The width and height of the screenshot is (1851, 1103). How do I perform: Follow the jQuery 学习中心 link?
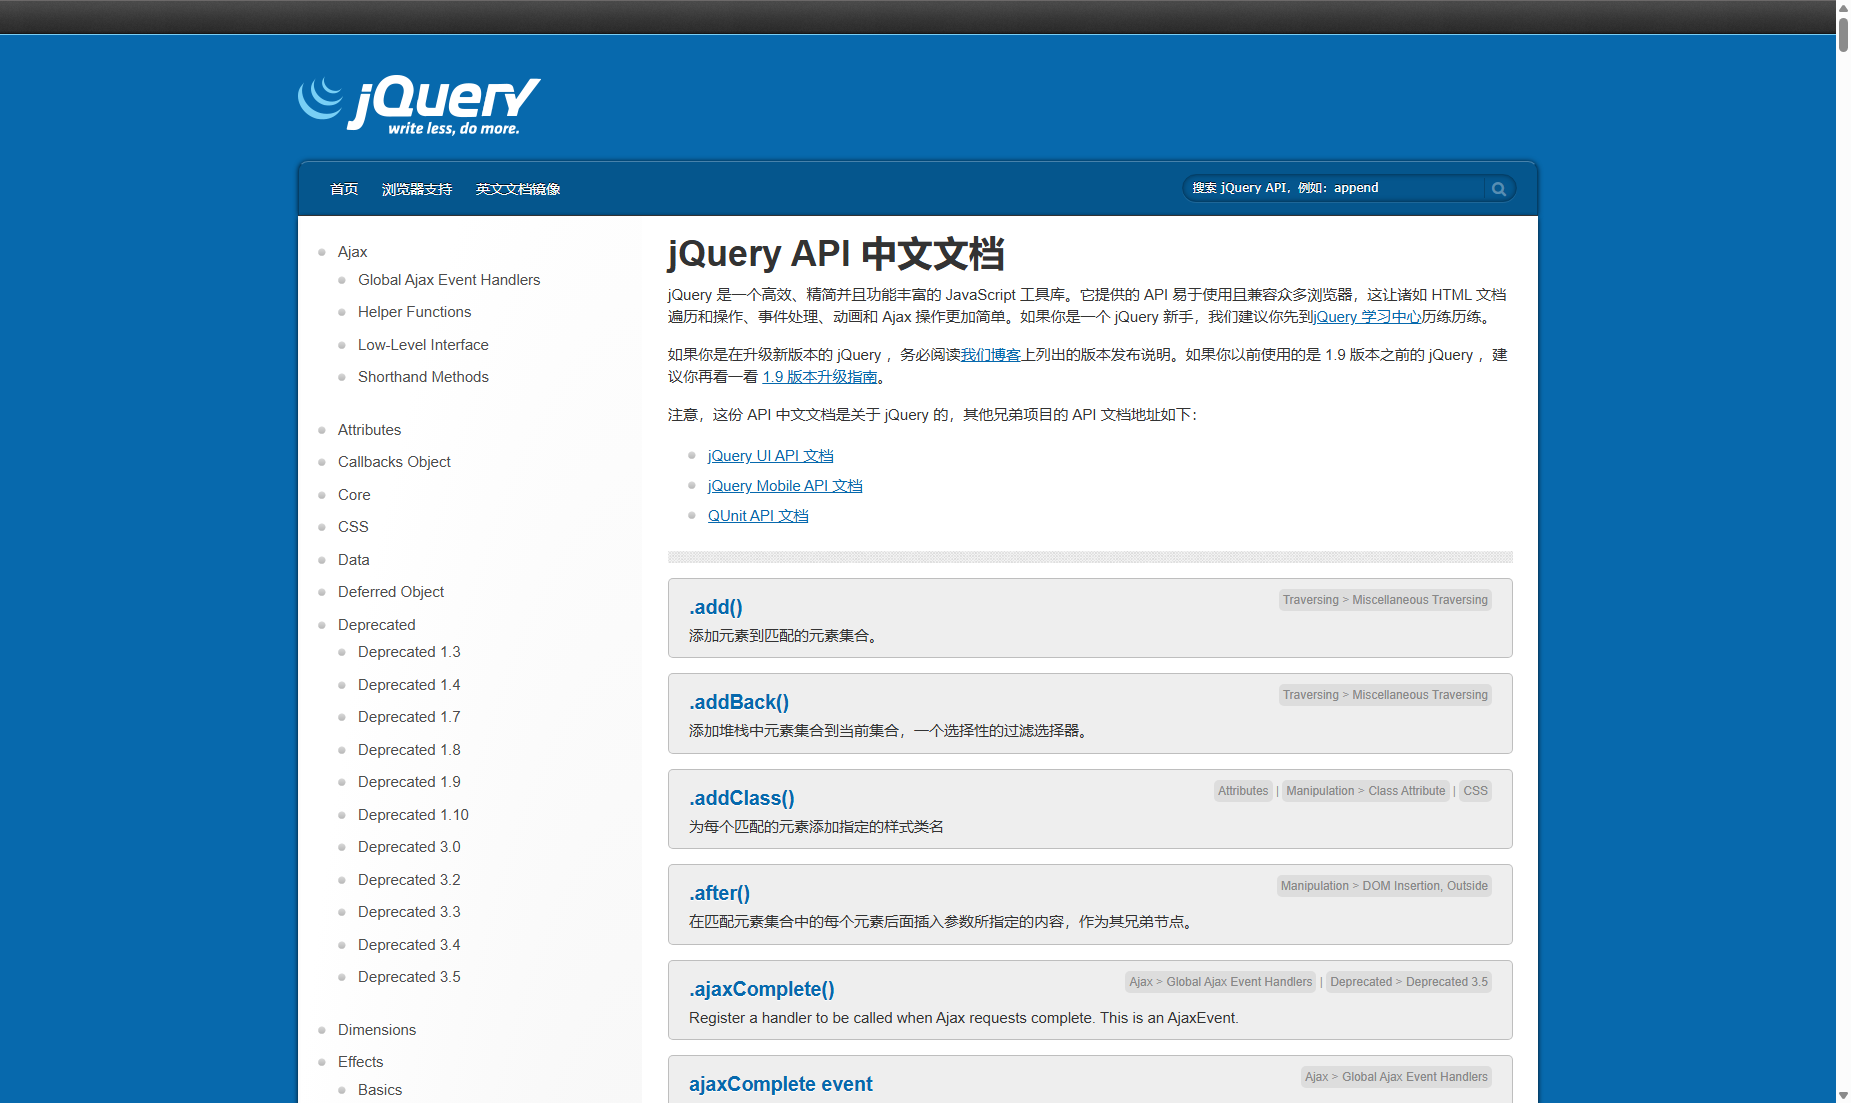click(1369, 317)
